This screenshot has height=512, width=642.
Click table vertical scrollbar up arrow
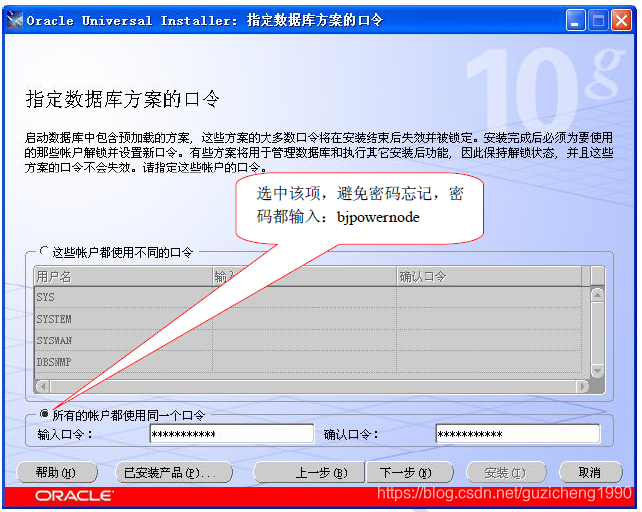coord(597,295)
